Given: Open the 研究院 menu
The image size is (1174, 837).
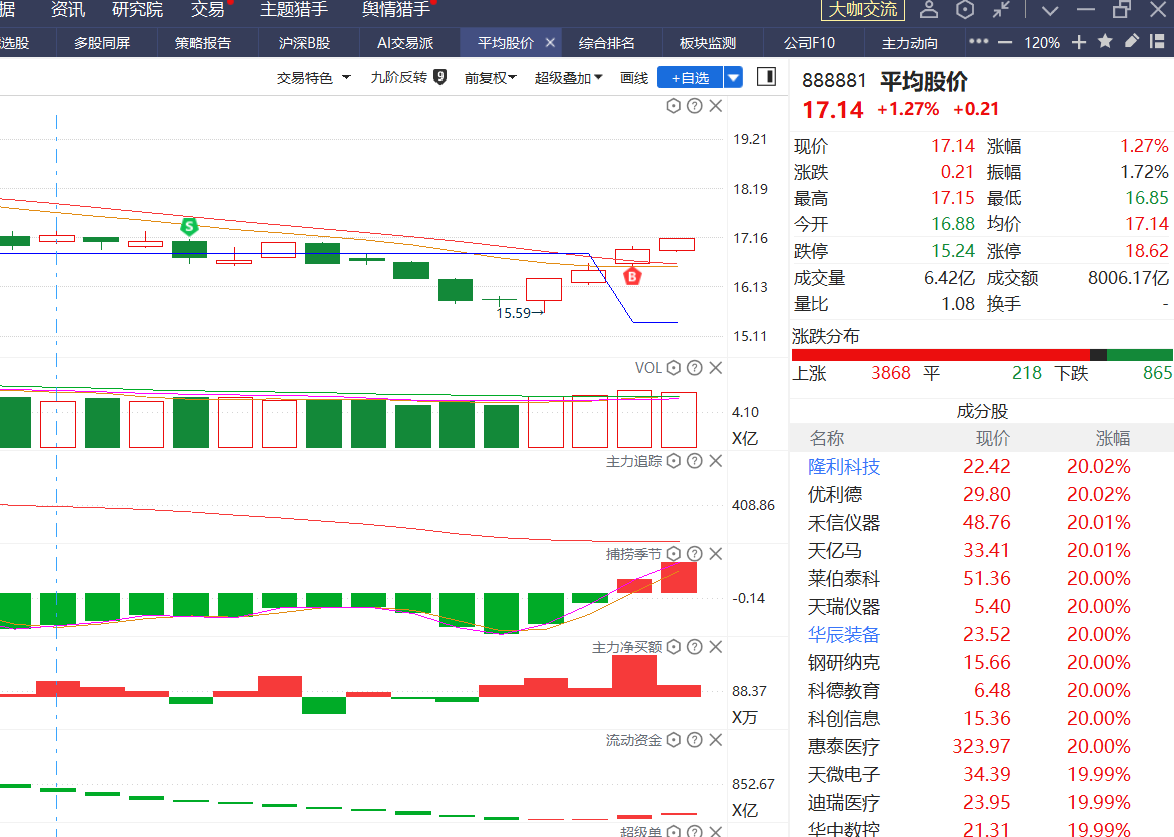Looking at the screenshot, I should (x=137, y=10).
